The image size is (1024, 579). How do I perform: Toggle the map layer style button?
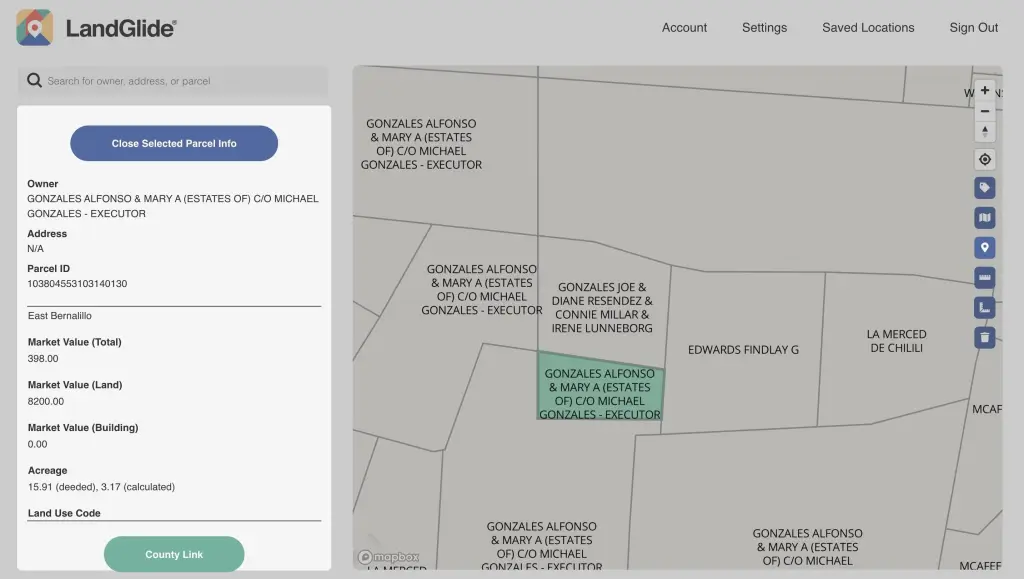tap(985, 218)
